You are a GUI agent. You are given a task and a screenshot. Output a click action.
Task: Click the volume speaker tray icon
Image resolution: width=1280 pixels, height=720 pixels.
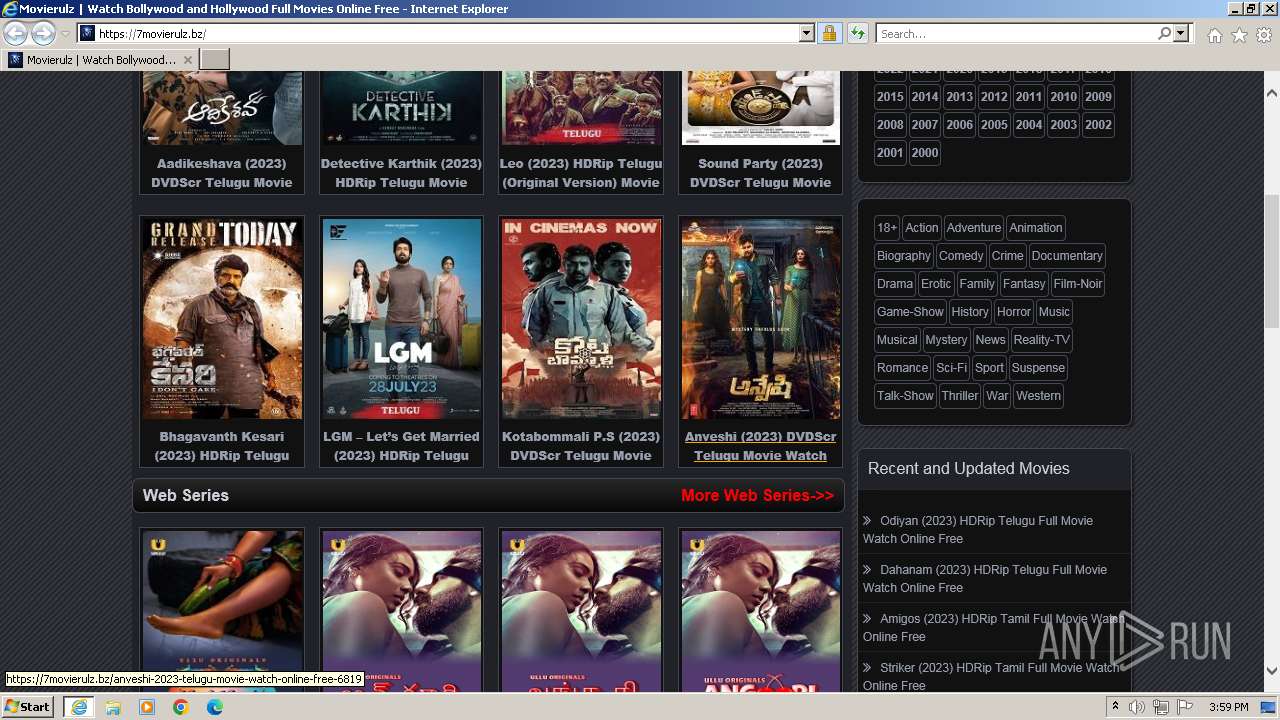pos(1137,707)
